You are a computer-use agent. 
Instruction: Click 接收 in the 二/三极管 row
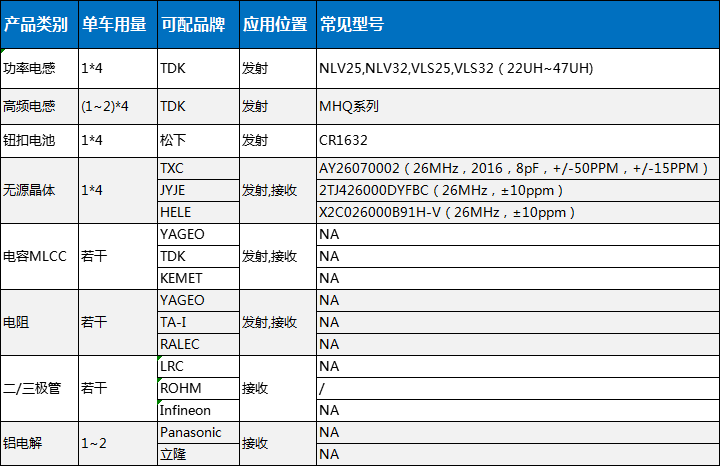(278, 388)
